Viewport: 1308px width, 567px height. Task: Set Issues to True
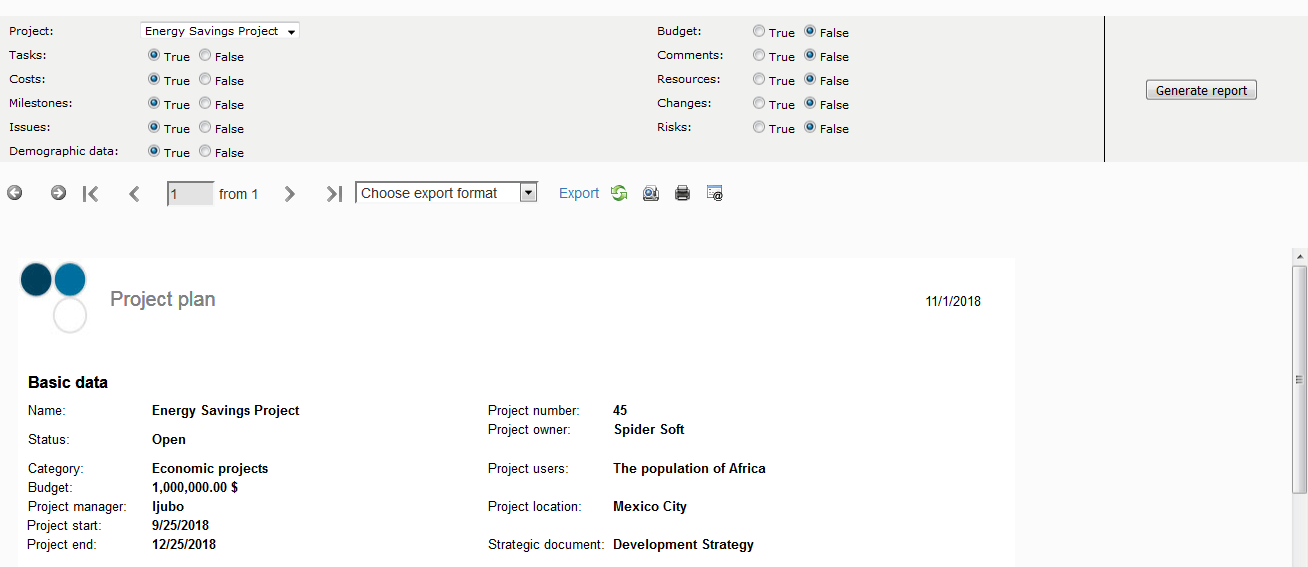(154, 128)
